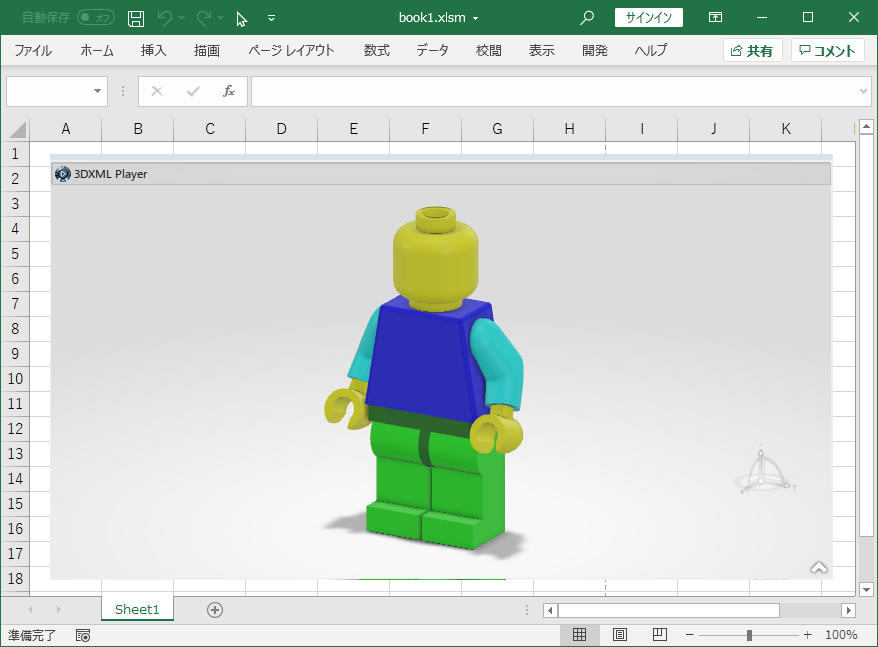Viewport: 878px width, 647px height.
Task: Click horizontal scrollbar right arrow
Action: (848, 610)
